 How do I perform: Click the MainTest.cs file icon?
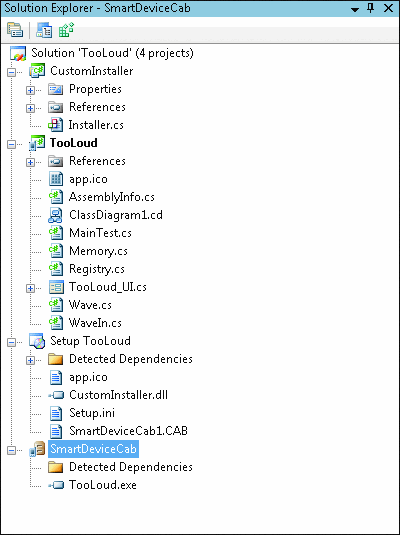pyautogui.click(x=56, y=233)
